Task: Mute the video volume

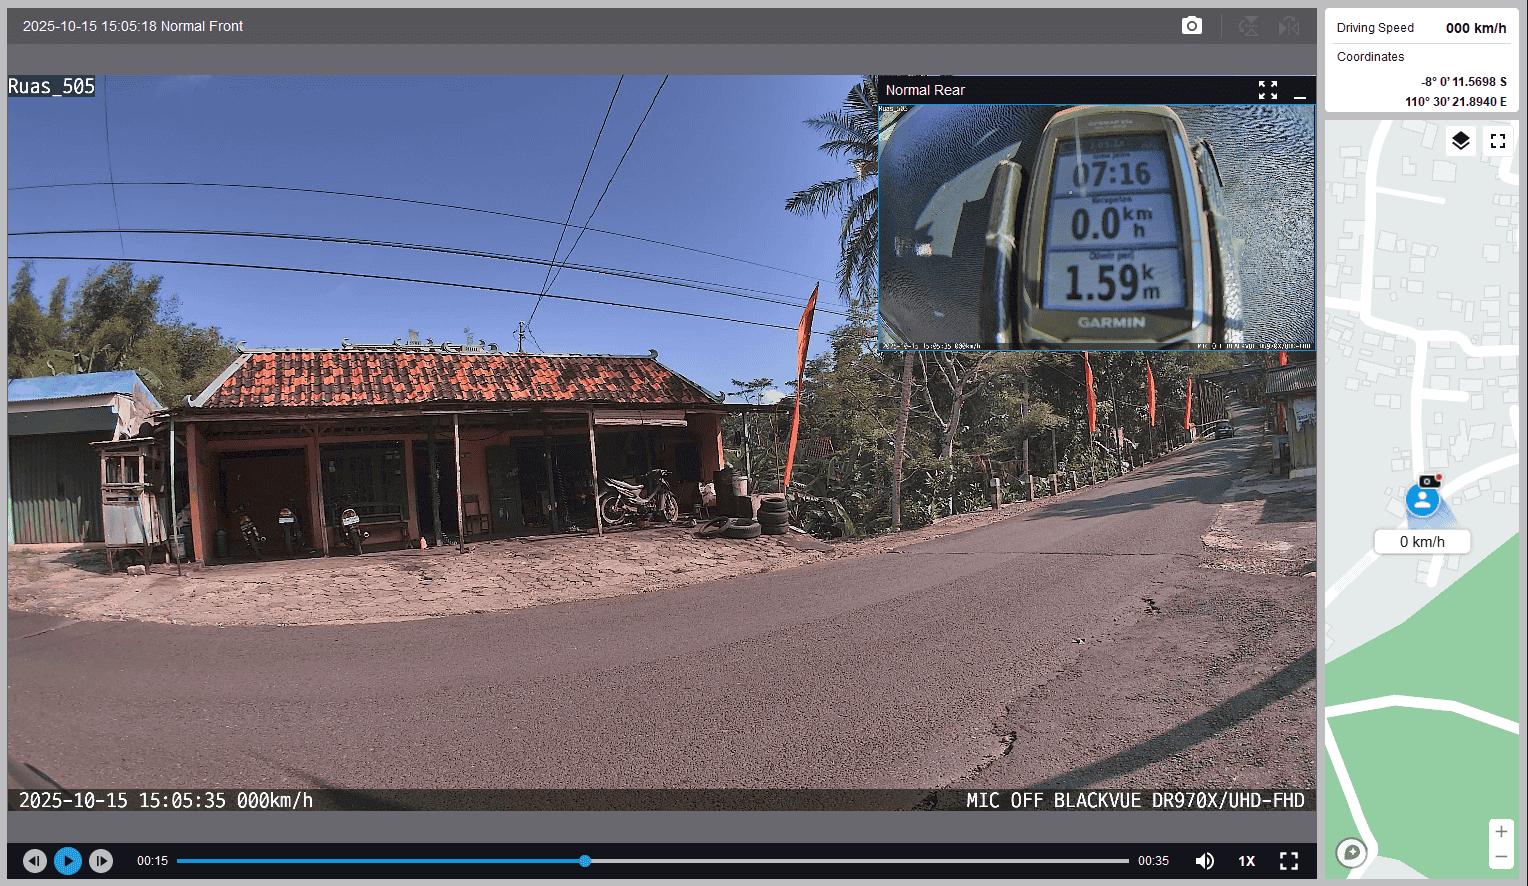Action: click(x=1205, y=861)
